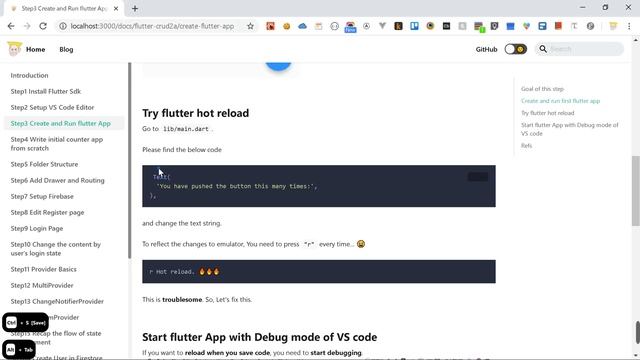The height and width of the screenshot is (360, 640).
Task: Open the gray V-shaped extension icon
Action: click(382, 26)
